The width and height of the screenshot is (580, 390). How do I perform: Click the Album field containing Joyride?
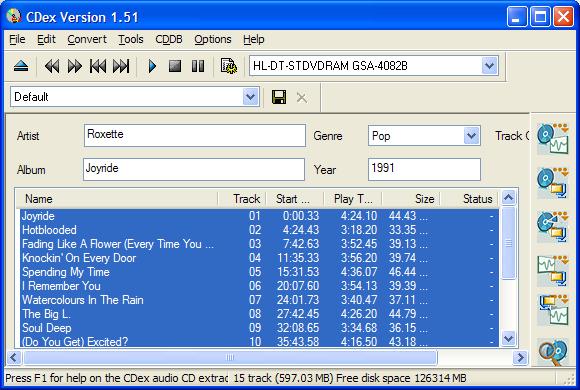coord(194,169)
